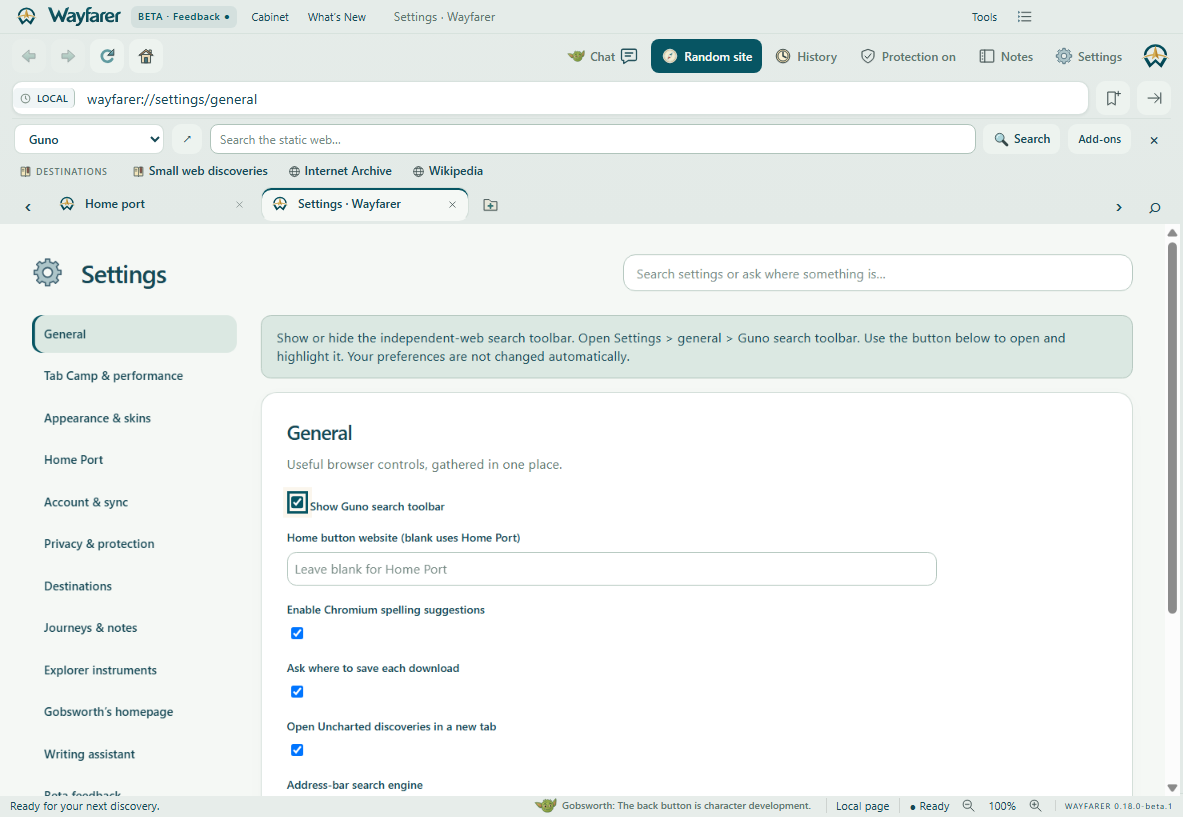Focus the Search settings input field
The height and width of the screenshot is (817, 1183).
(x=877, y=273)
